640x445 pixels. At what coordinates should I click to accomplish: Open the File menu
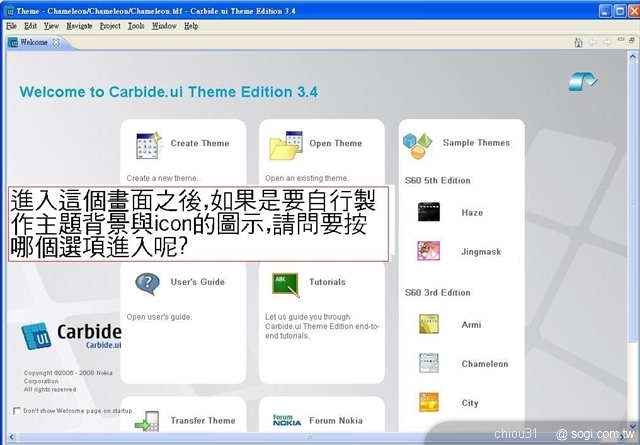click(x=11, y=26)
